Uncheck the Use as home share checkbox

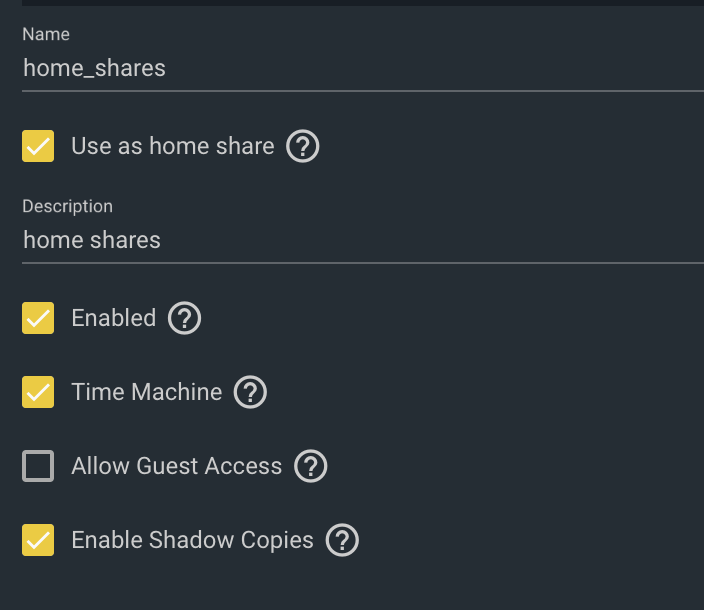coord(38,146)
